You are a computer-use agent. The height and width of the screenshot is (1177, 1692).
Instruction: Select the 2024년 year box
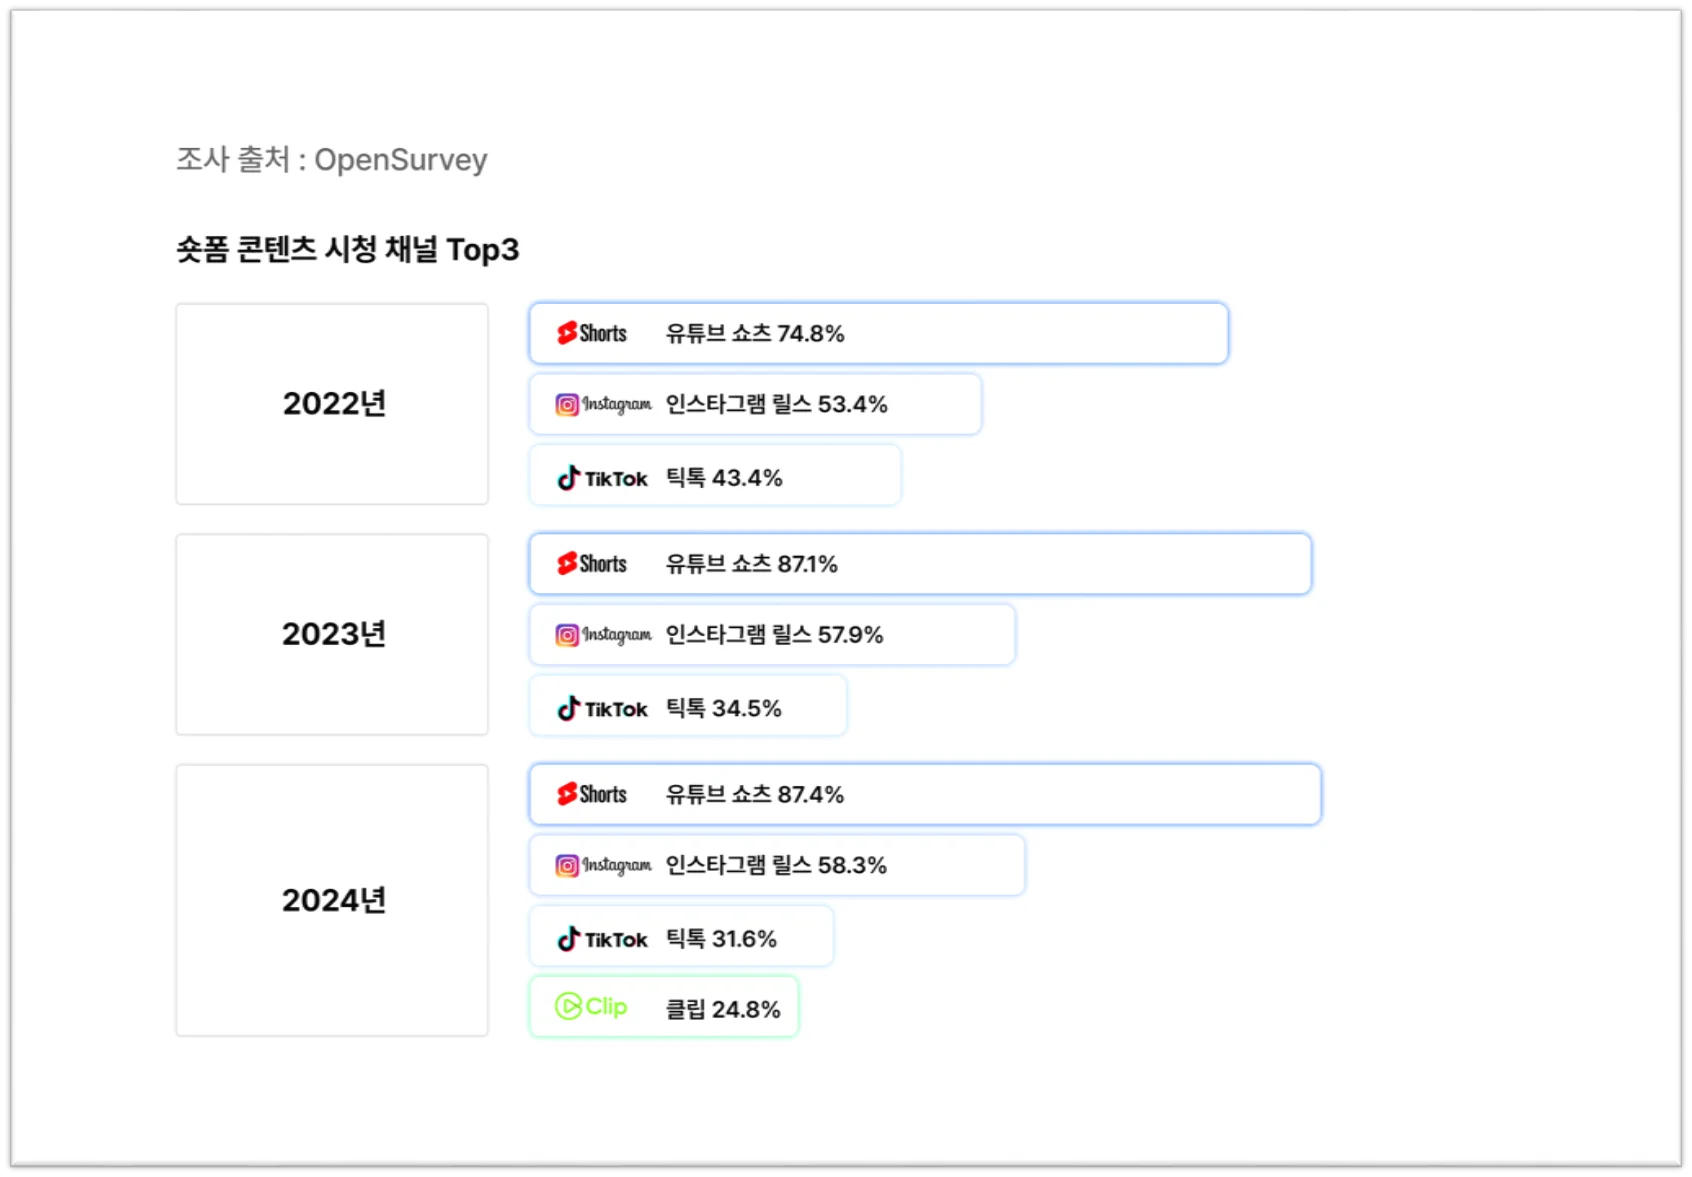[x=332, y=900]
